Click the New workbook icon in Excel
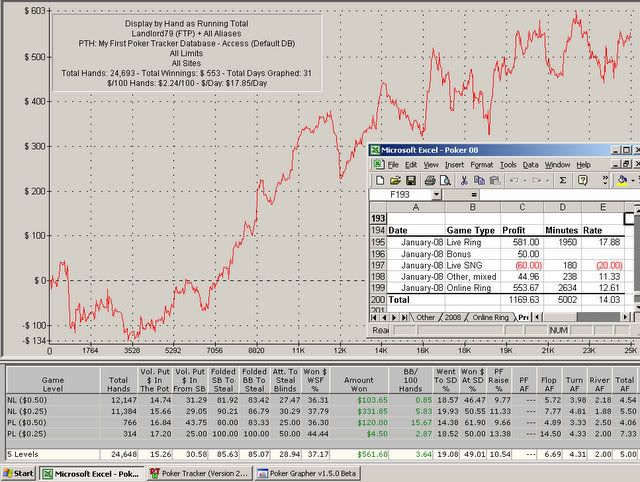The width and height of the screenshot is (640, 482). (380, 180)
